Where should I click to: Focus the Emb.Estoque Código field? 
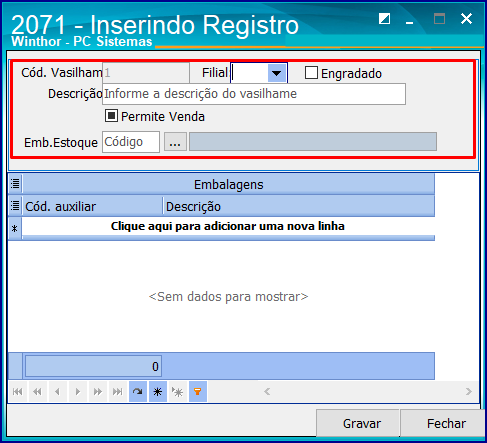coord(131,142)
